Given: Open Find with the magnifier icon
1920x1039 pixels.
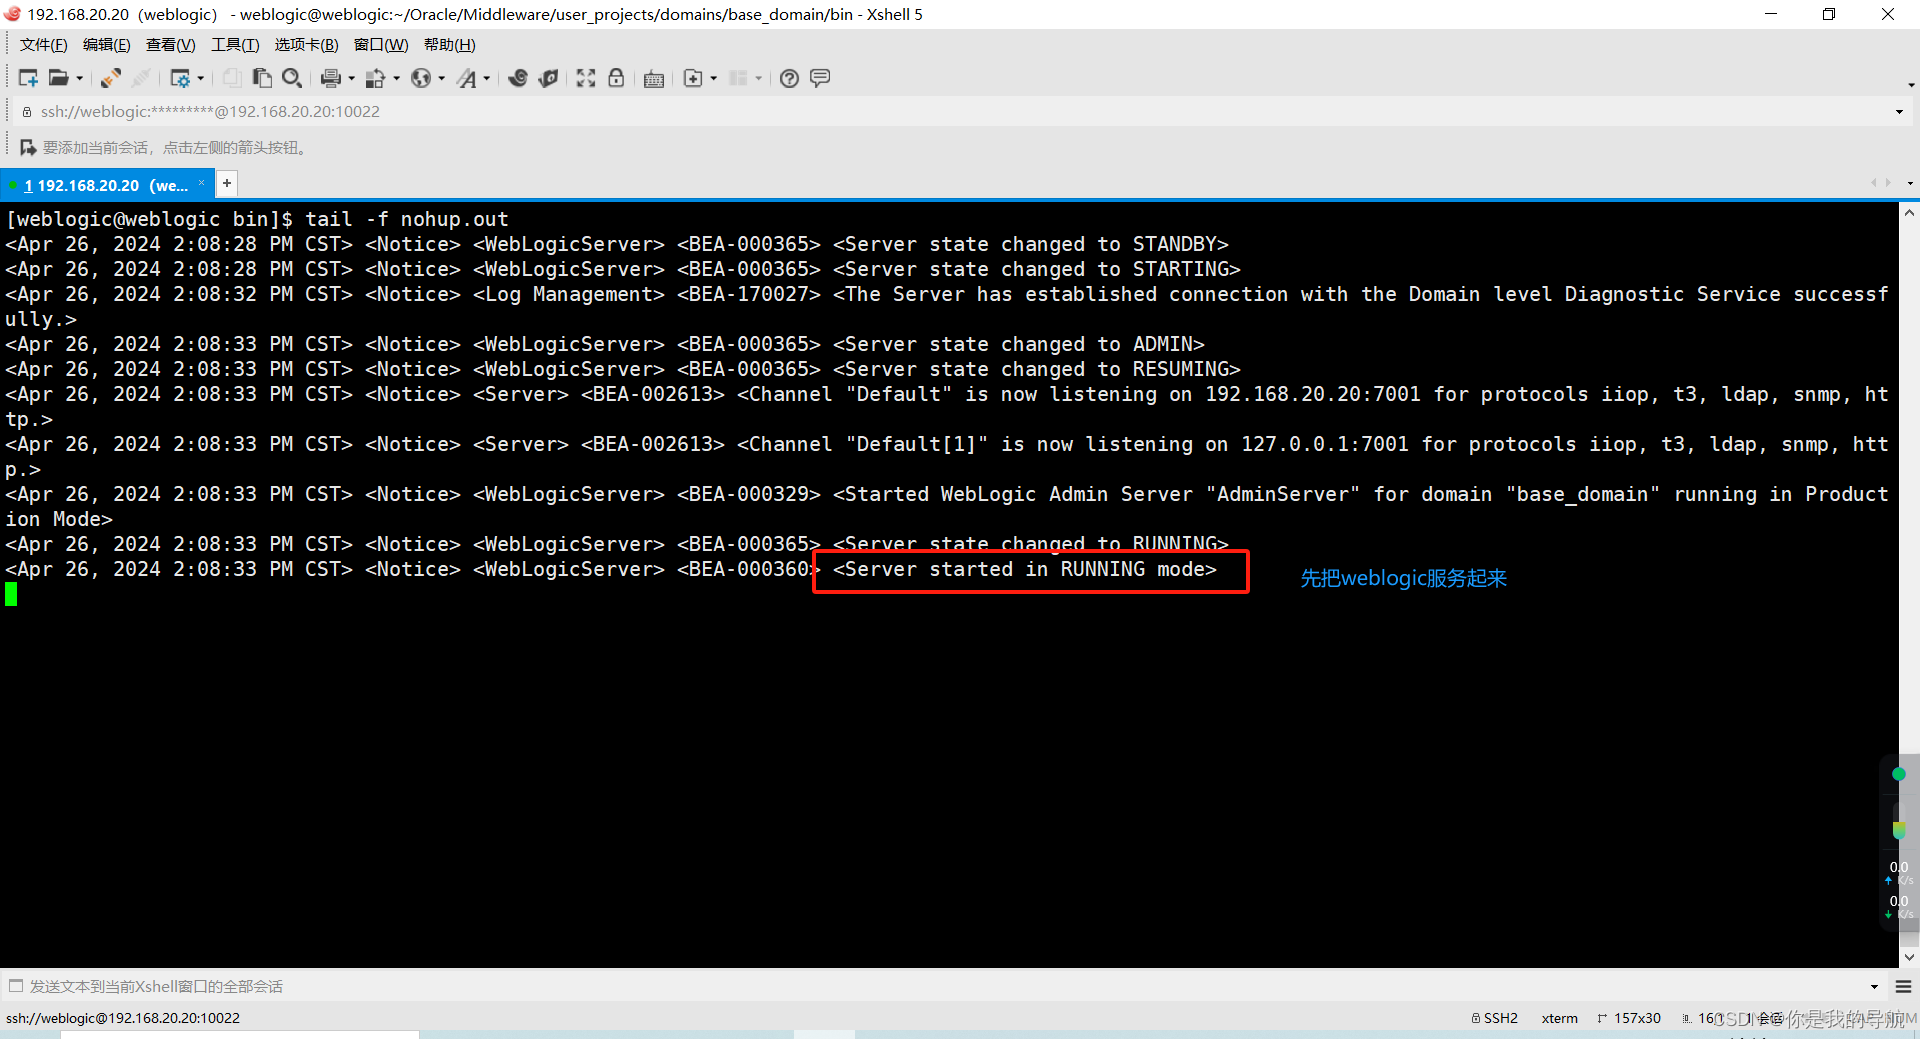Looking at the screenshot, I should click(x=292, y=78).
